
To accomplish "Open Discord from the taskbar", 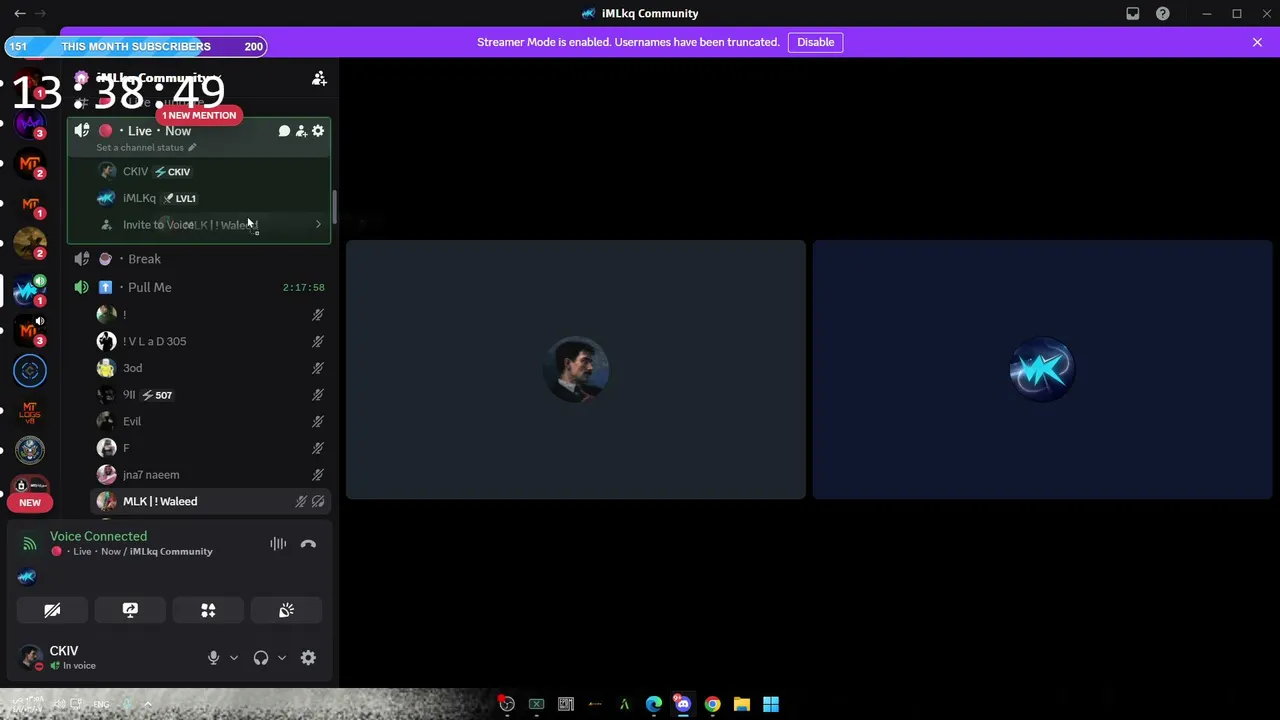I will pos(683,704).
